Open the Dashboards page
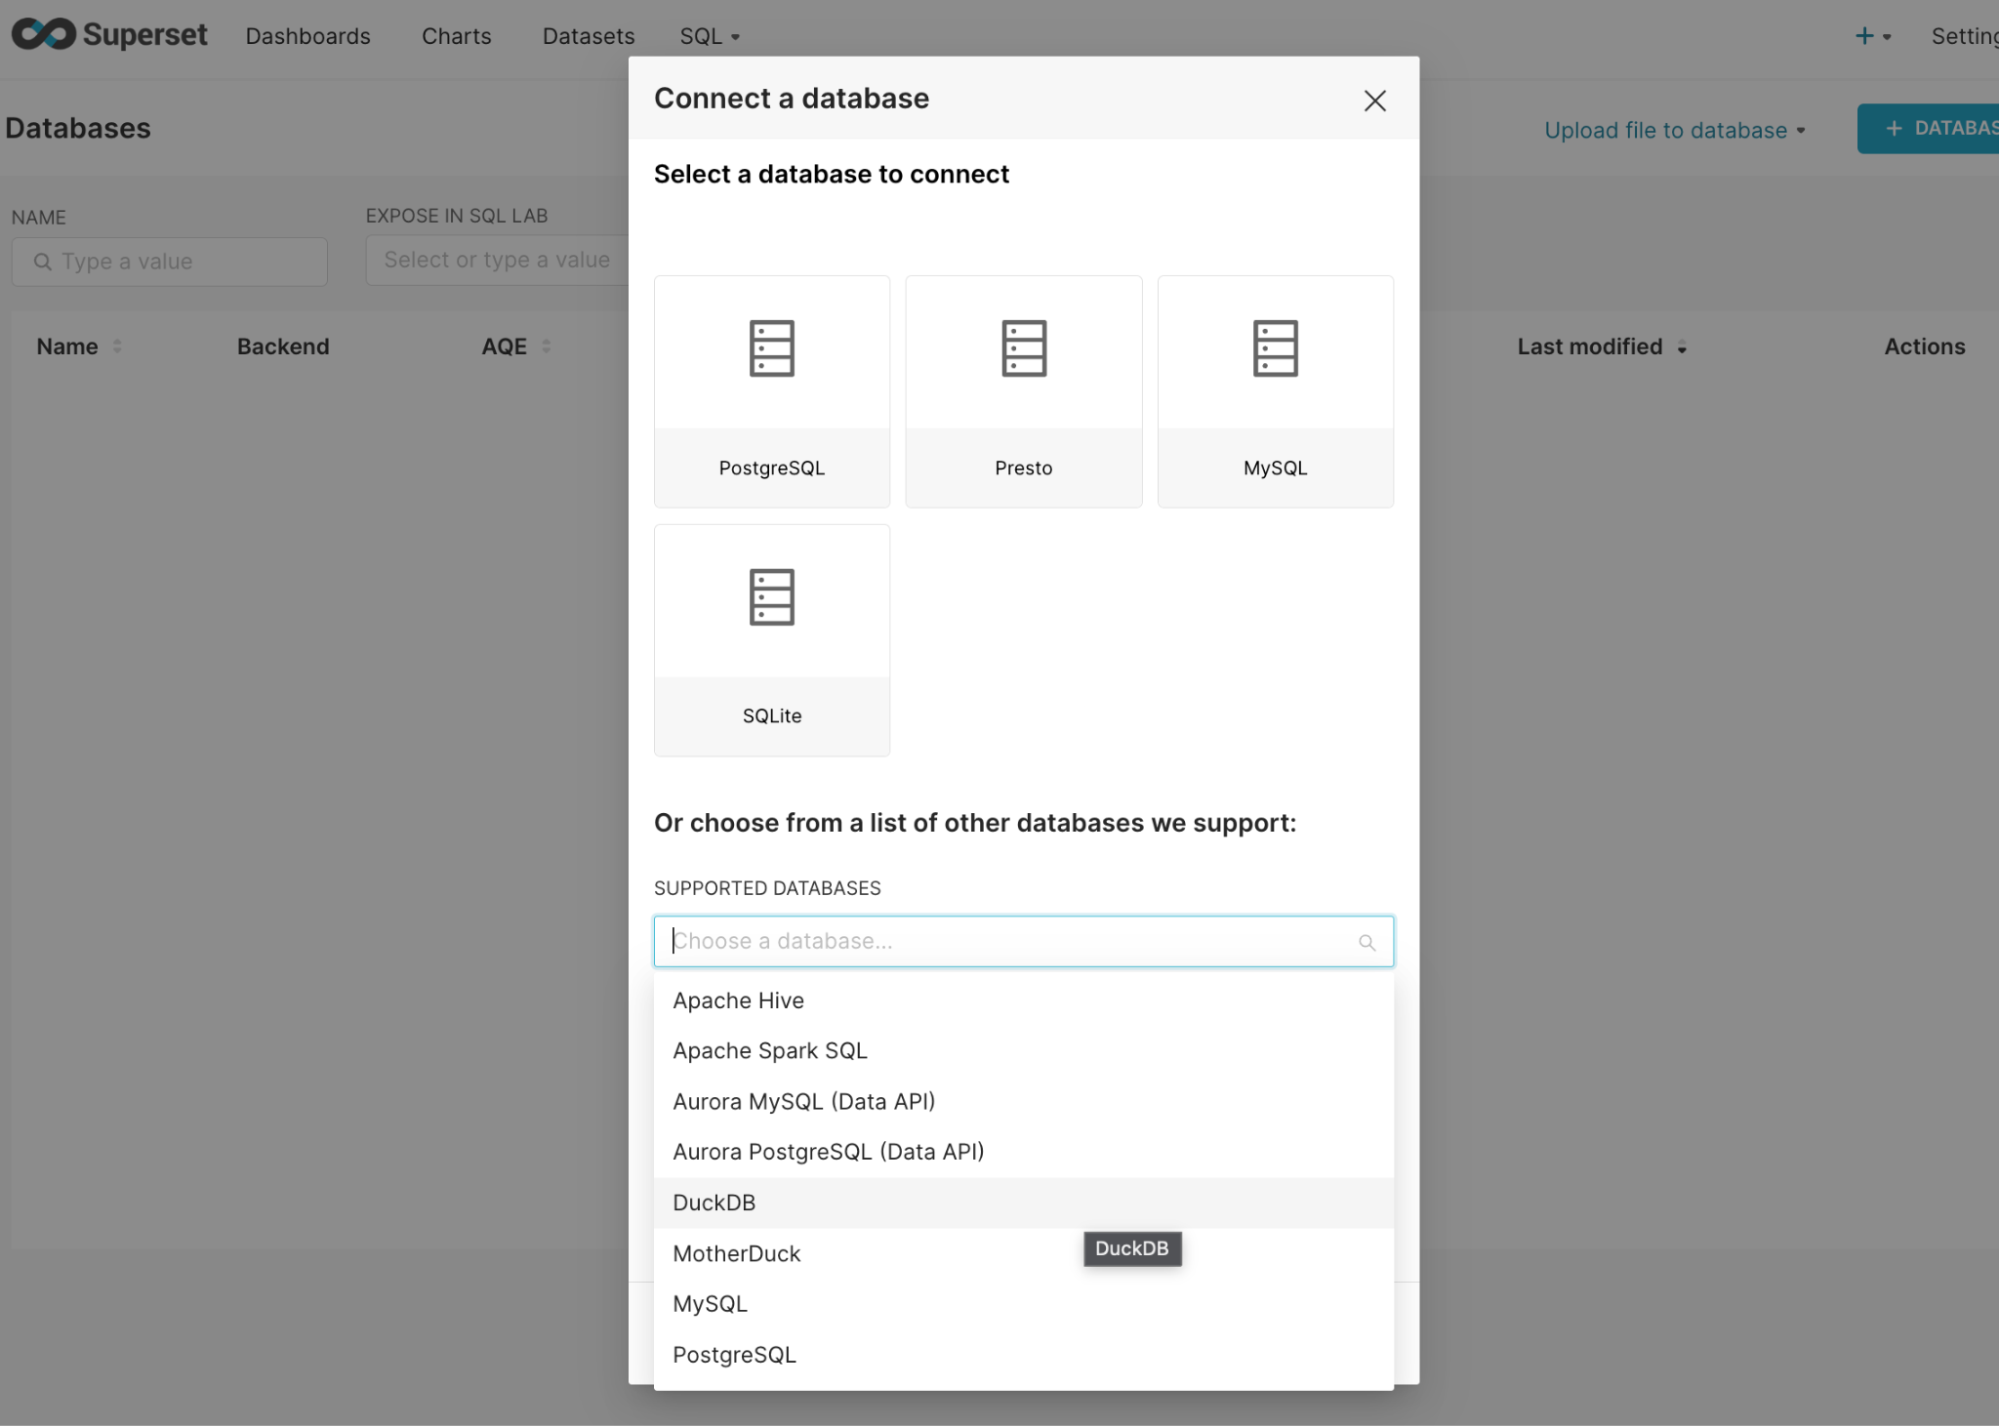Screen dimensions: 1999x1427 (x=307, y=36)
